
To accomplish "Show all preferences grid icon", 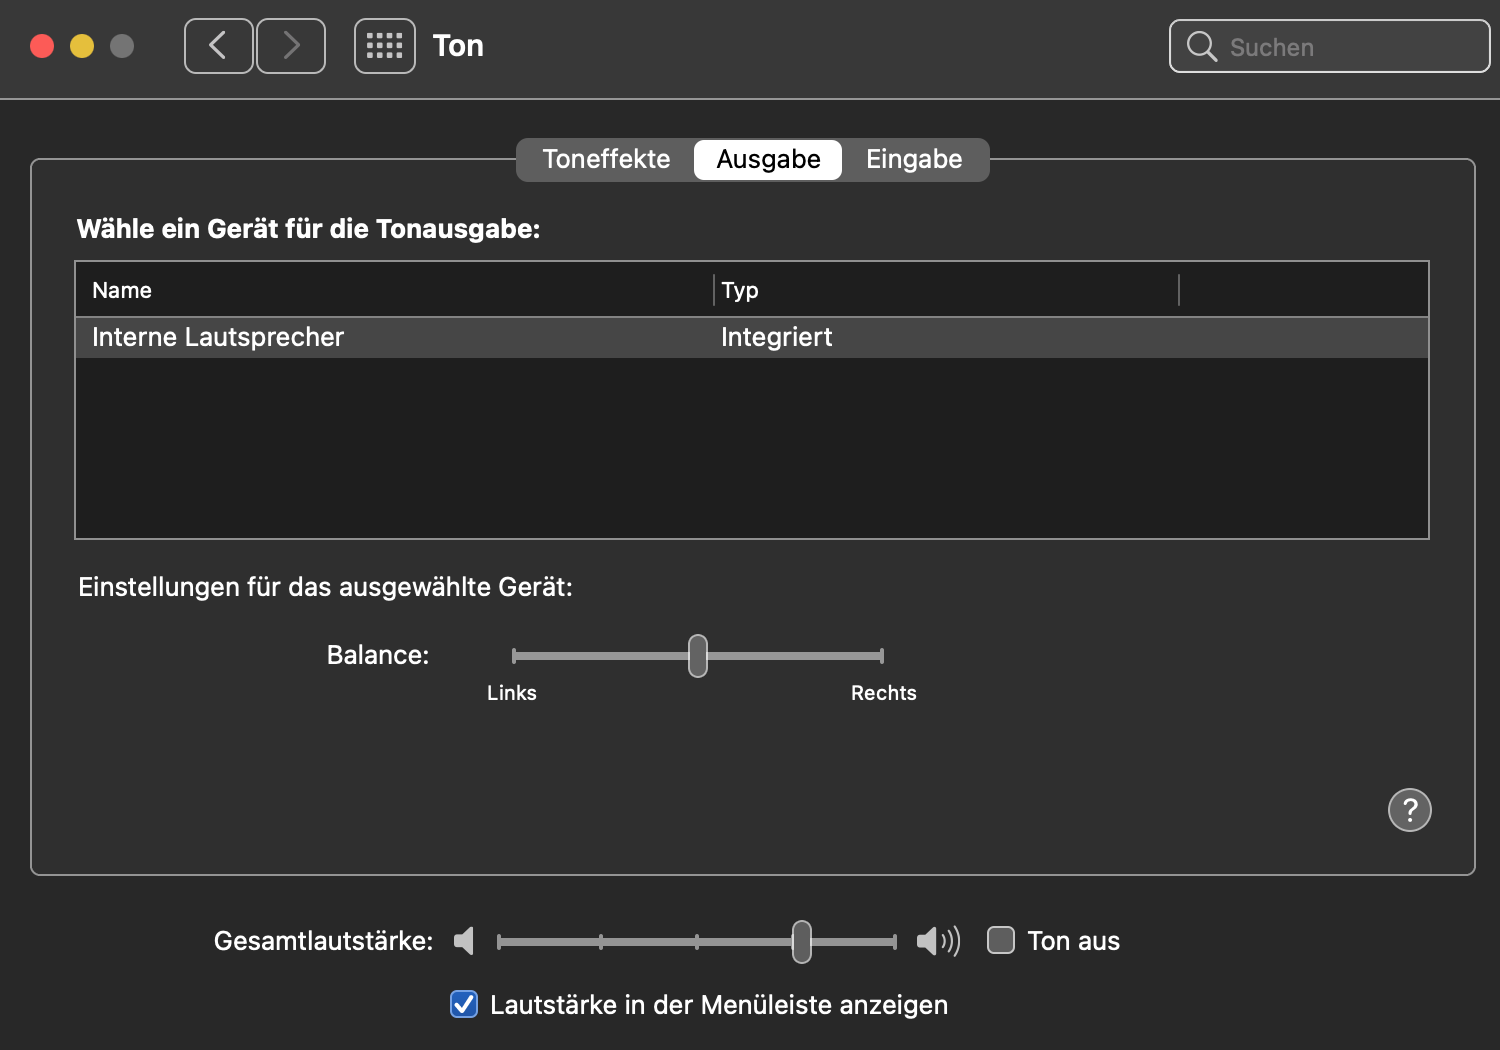I will click(x=385, y=46).
